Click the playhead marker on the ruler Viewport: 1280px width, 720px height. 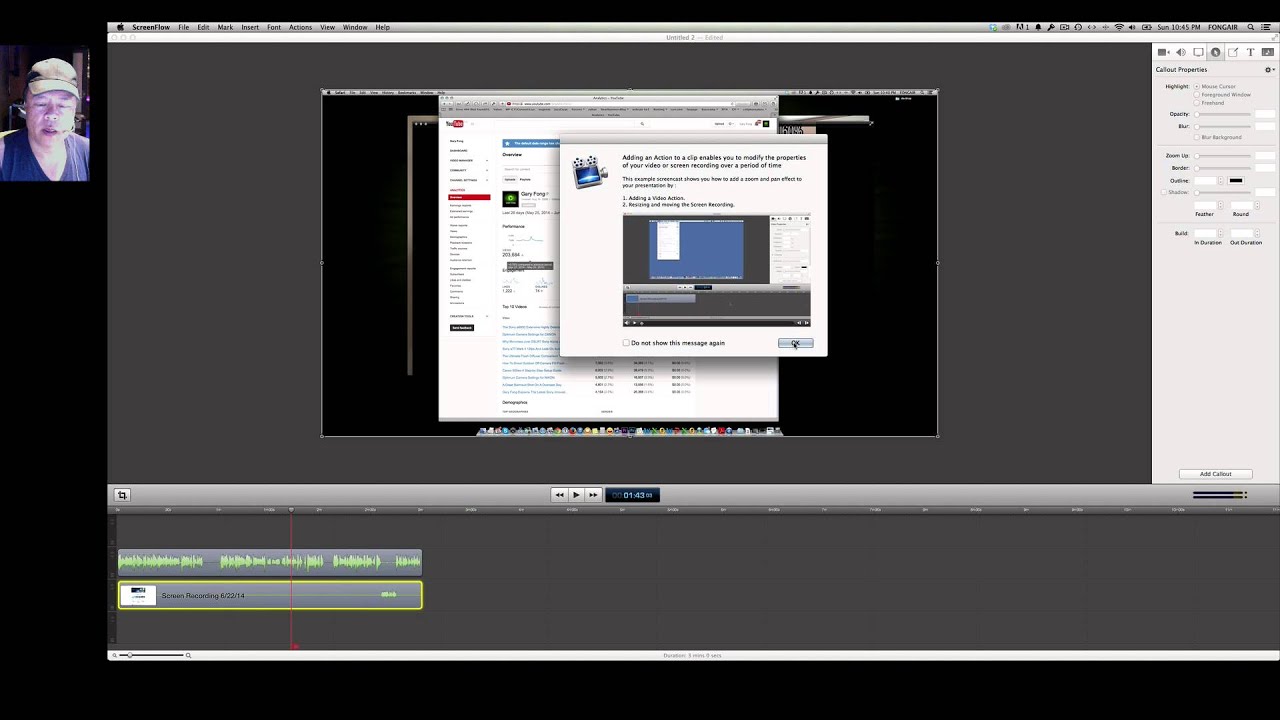pyautogui.click(x=292, y=510)
